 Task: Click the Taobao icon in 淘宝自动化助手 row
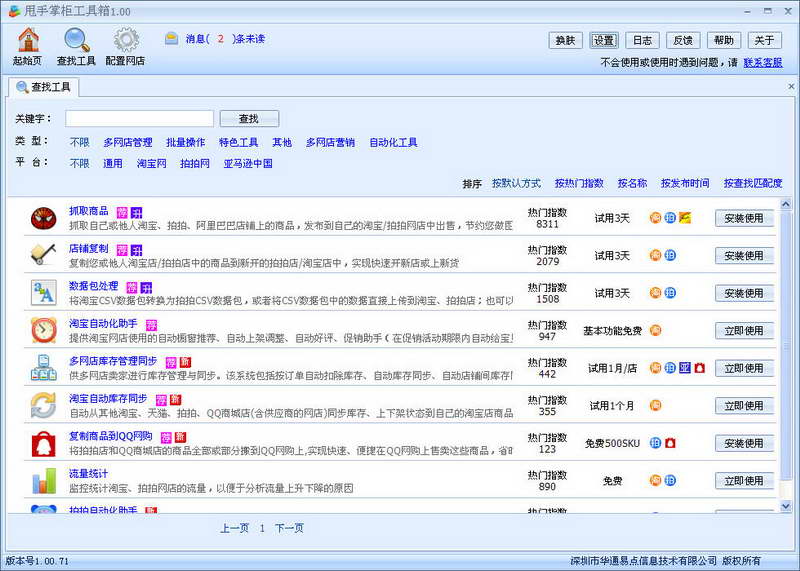tap(655, 330)
